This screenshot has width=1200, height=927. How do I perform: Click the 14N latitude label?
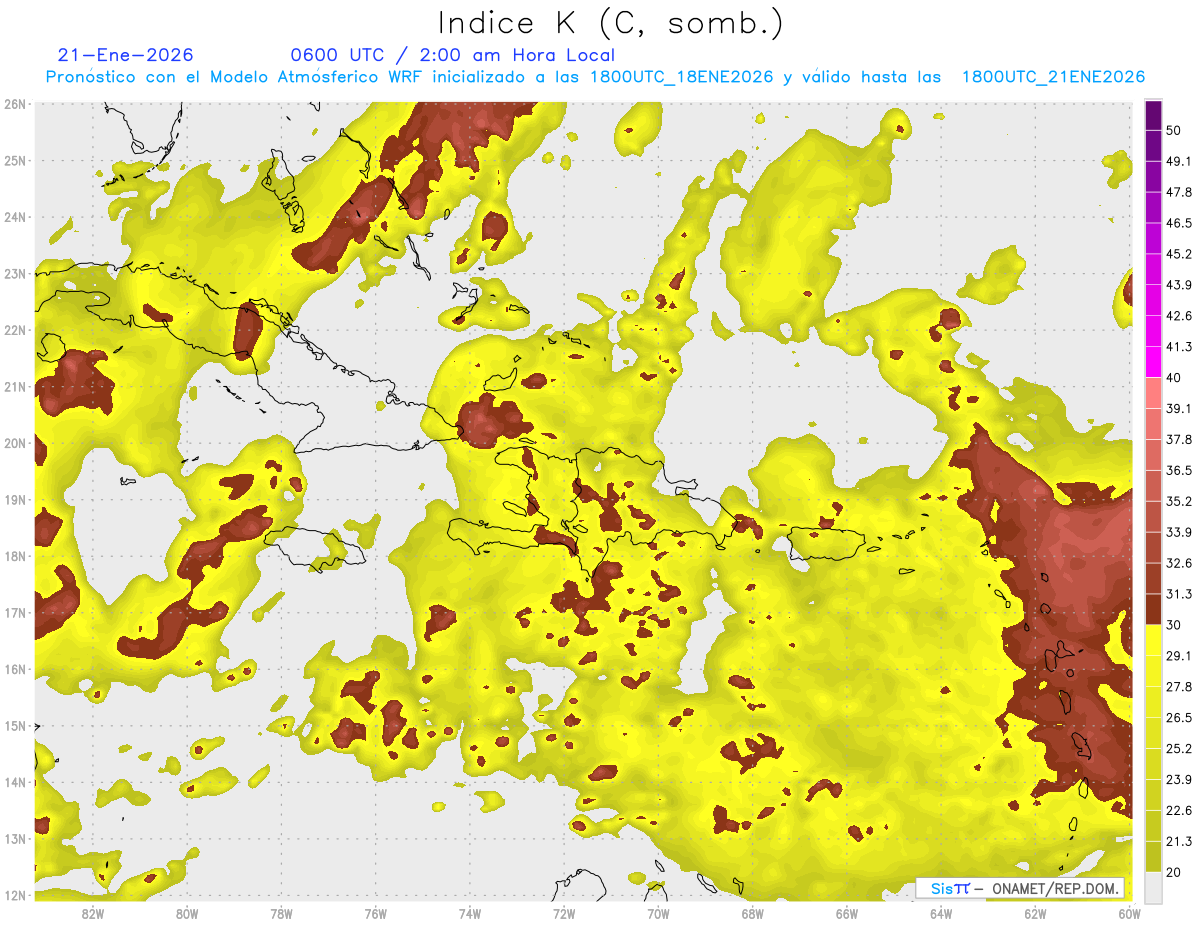click(14, 782)
